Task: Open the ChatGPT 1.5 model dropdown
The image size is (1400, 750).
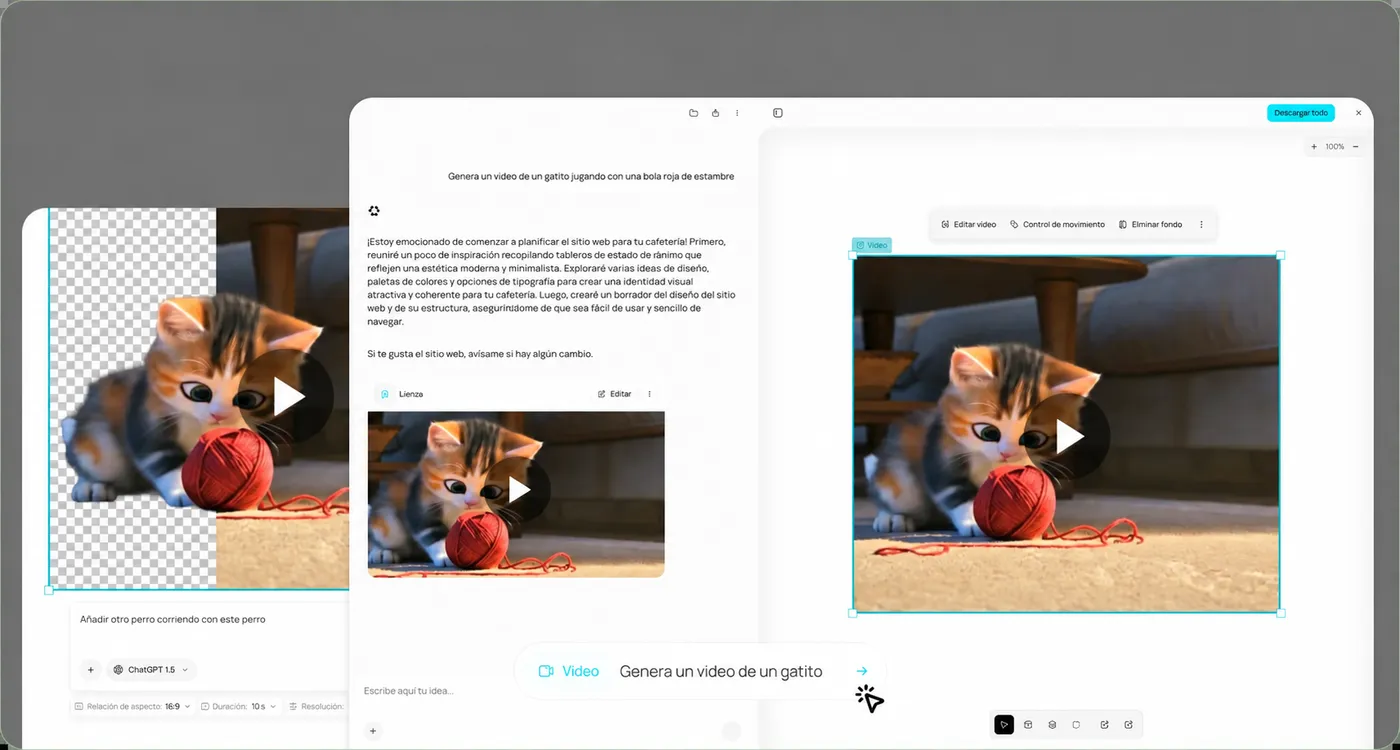Action: [150, 670]
